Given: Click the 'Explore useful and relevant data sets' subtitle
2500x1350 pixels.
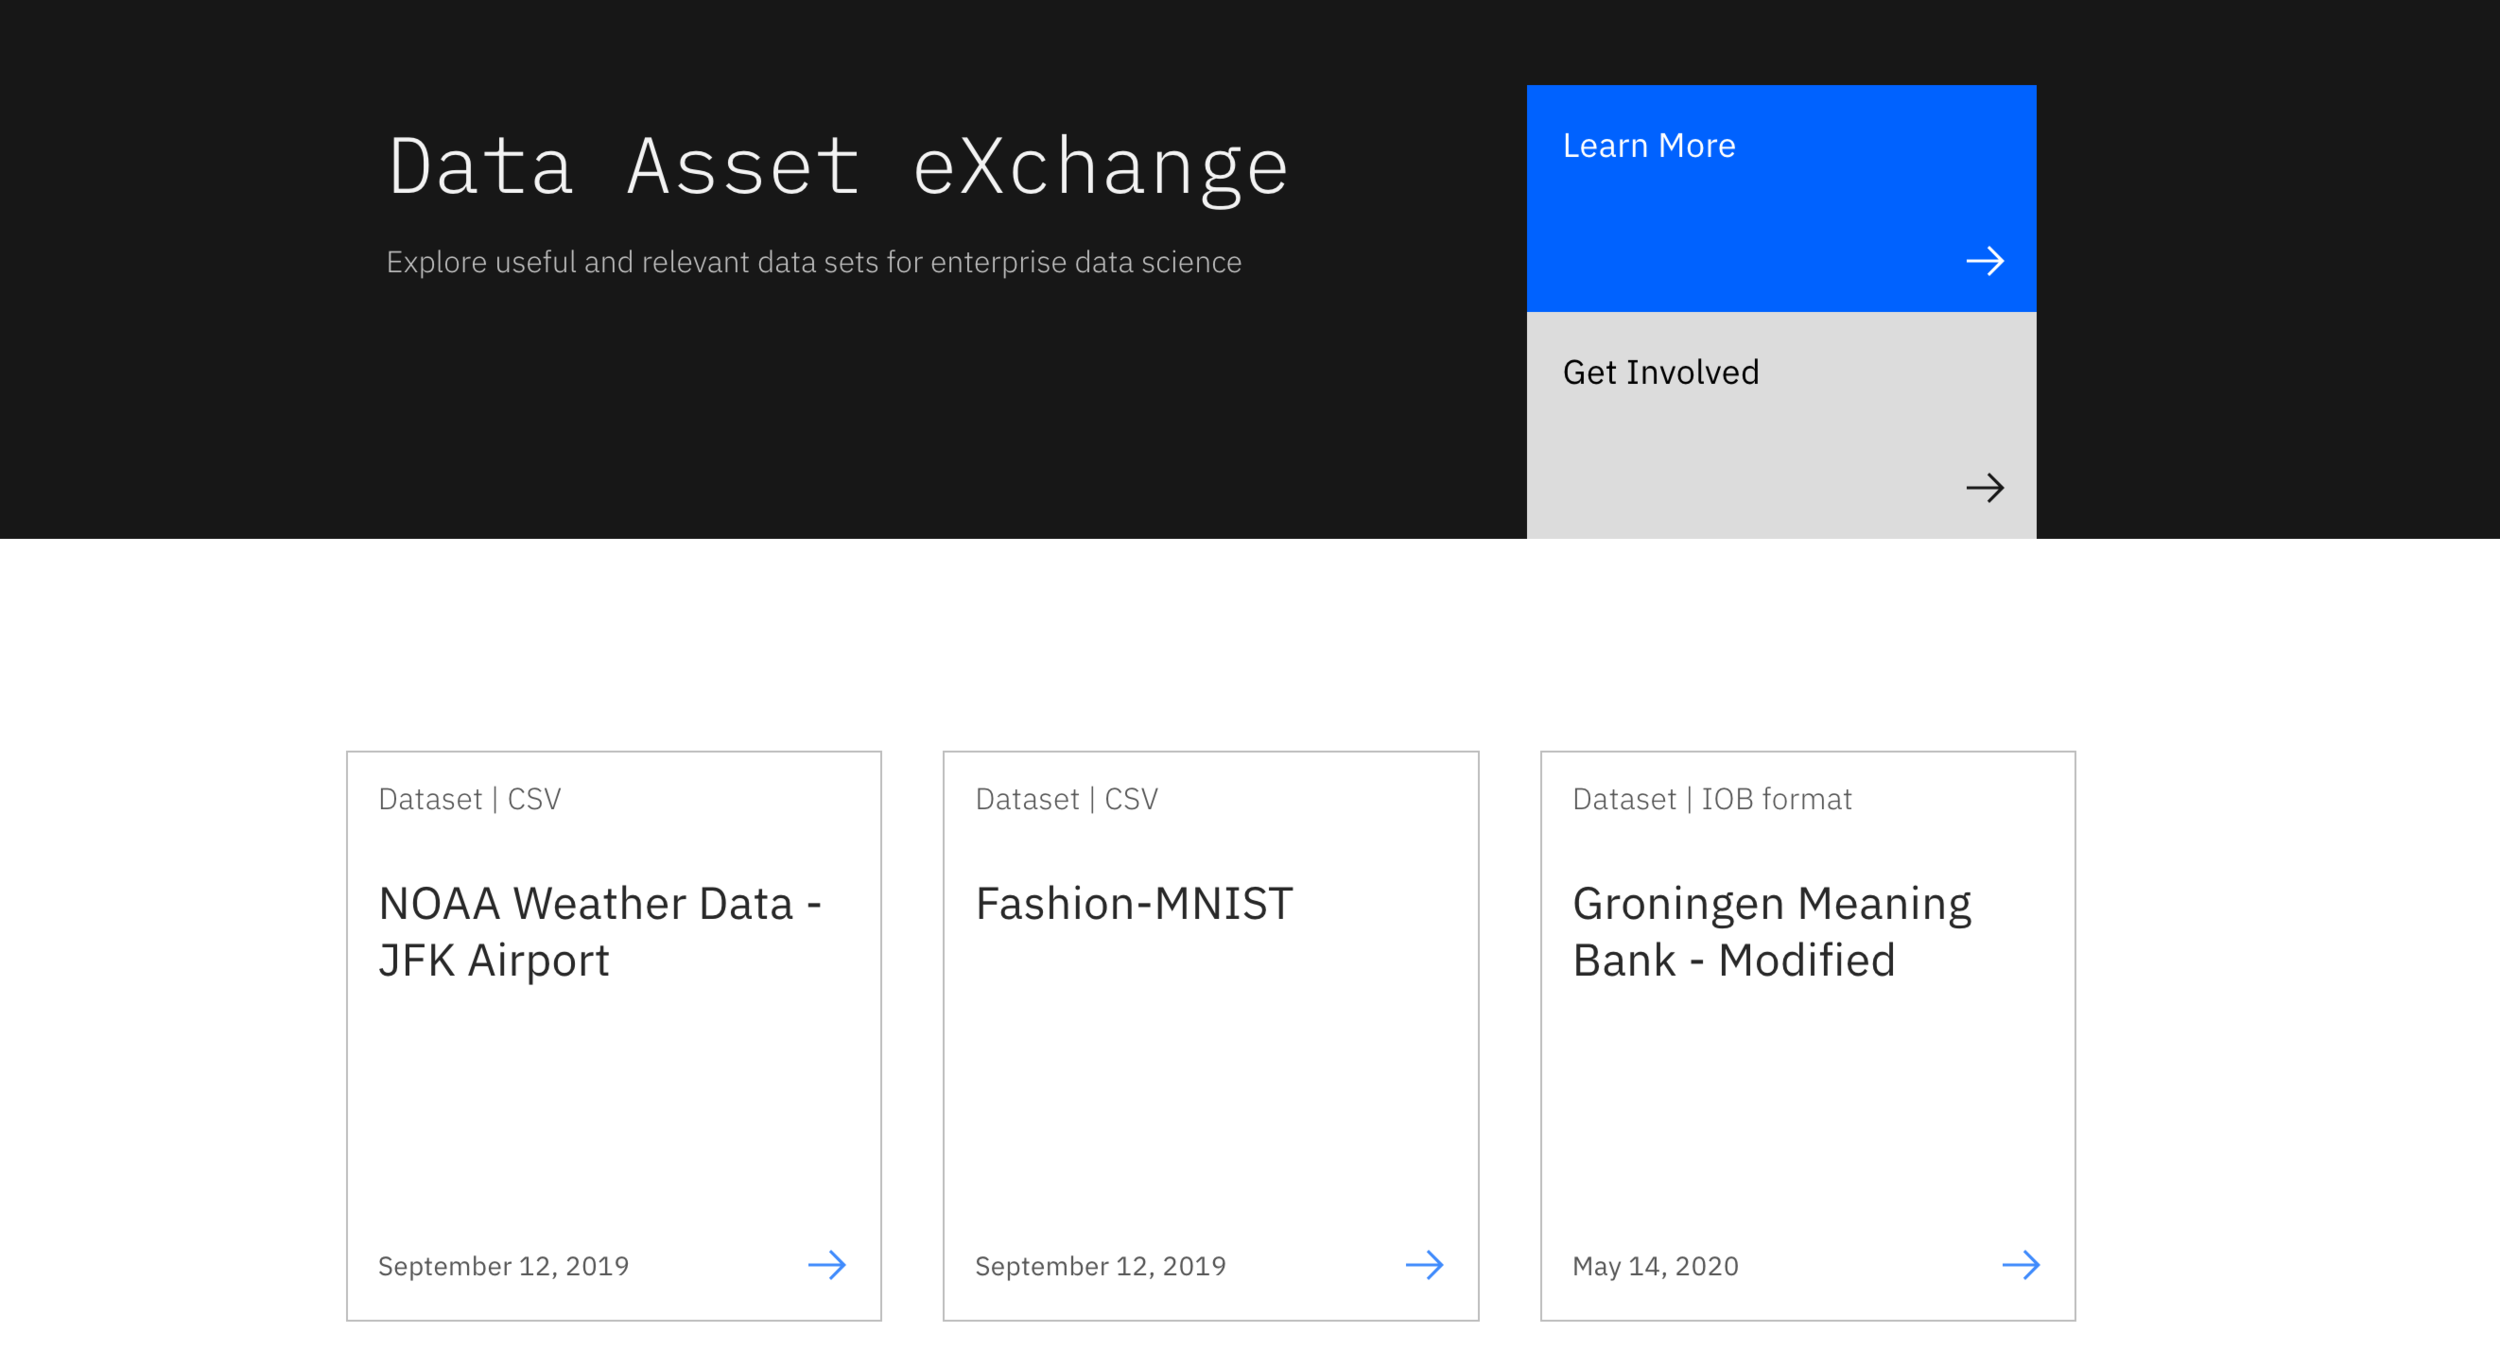Looking at the screenshot, I should pyautogui.click(x=813, y=262).
